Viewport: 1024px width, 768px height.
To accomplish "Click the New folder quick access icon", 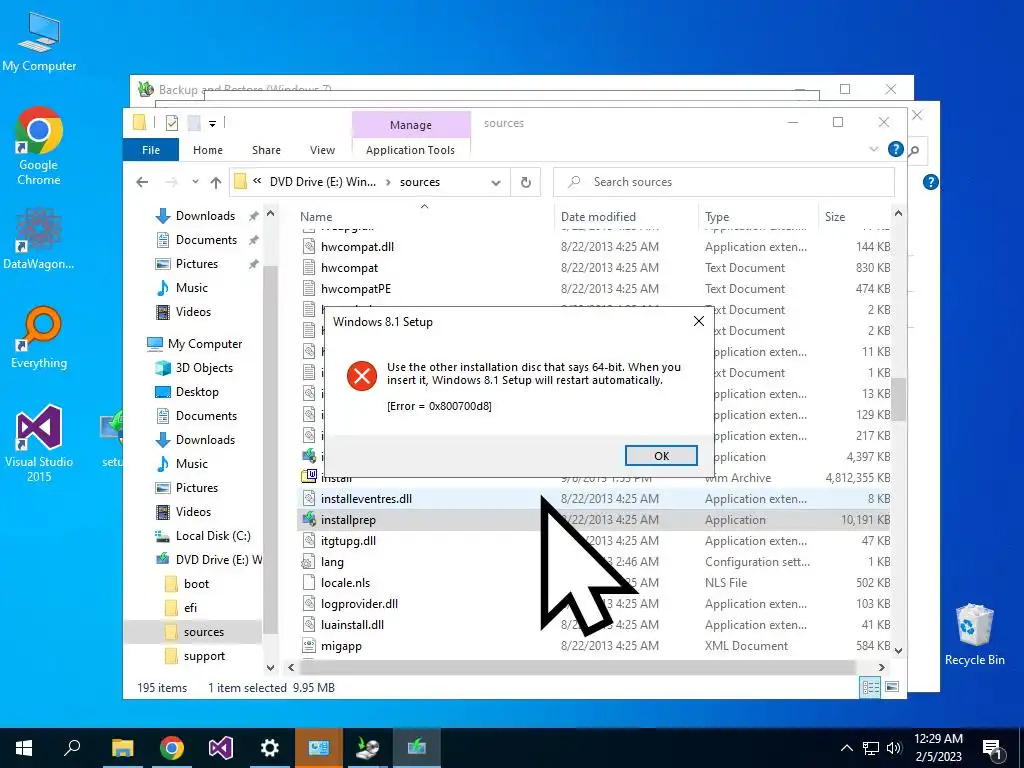I will point(194,123).
